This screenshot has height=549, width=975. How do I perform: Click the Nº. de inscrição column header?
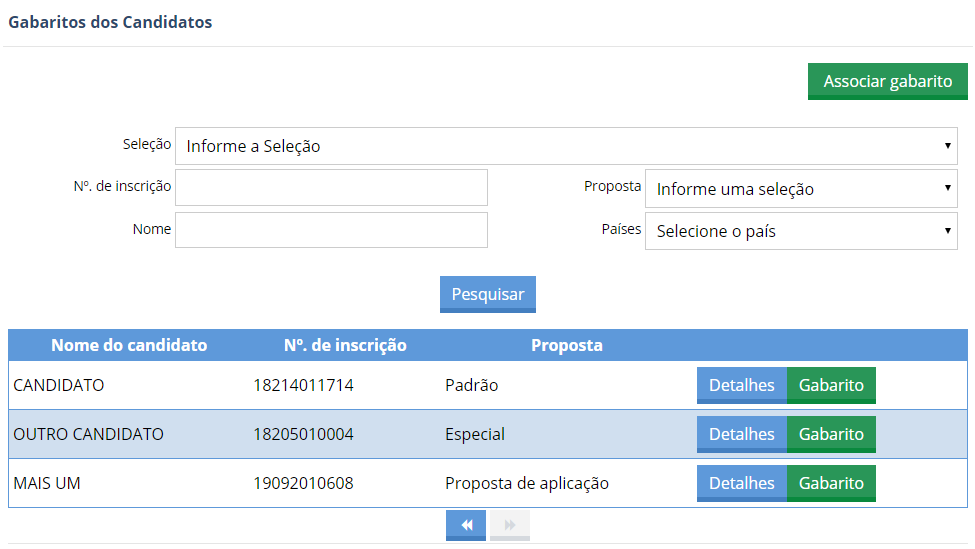point(345,345)
